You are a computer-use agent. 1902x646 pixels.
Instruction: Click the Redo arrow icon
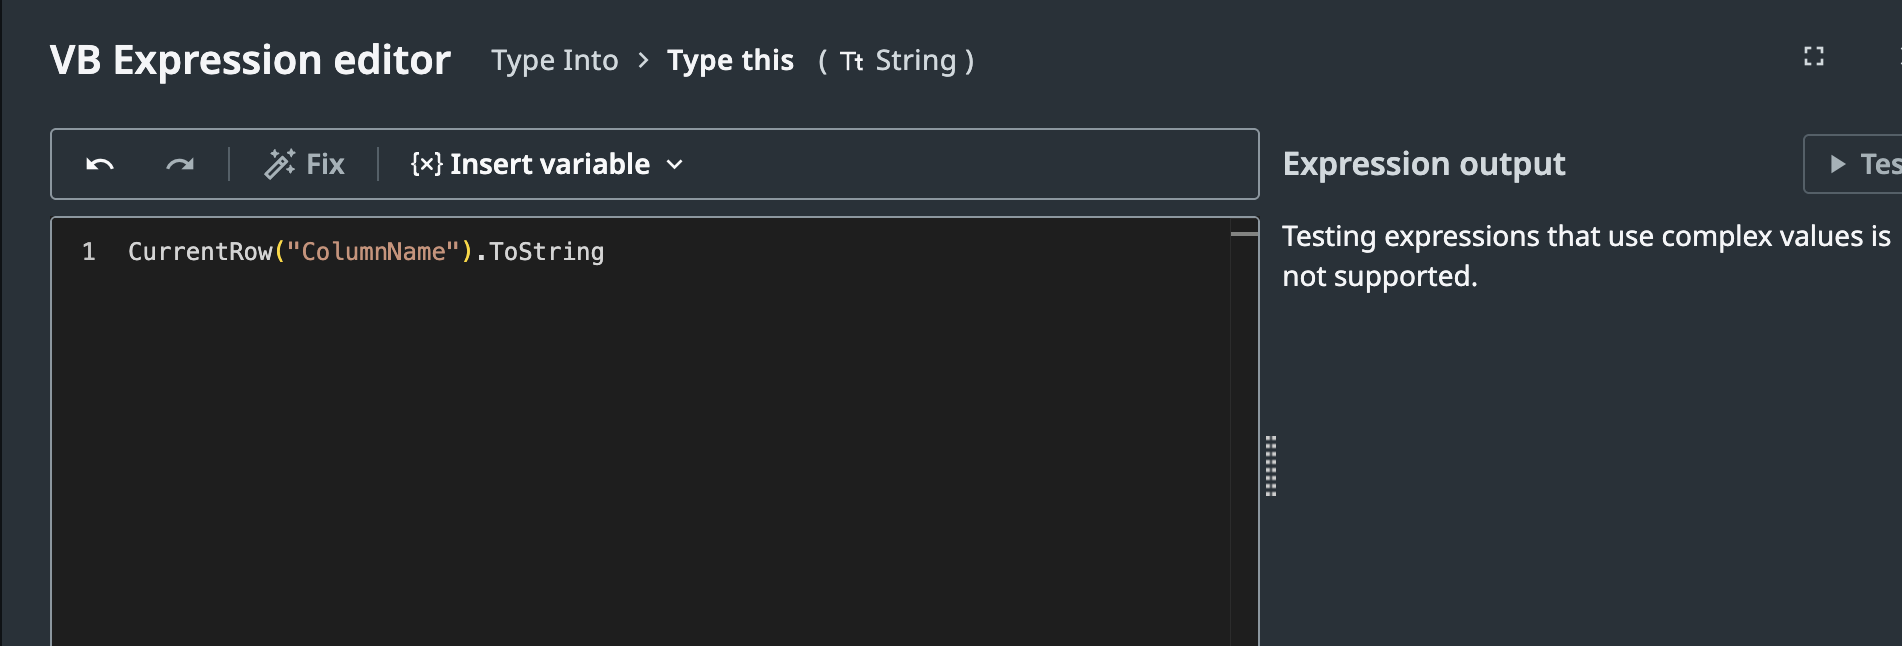coord(180,164)
